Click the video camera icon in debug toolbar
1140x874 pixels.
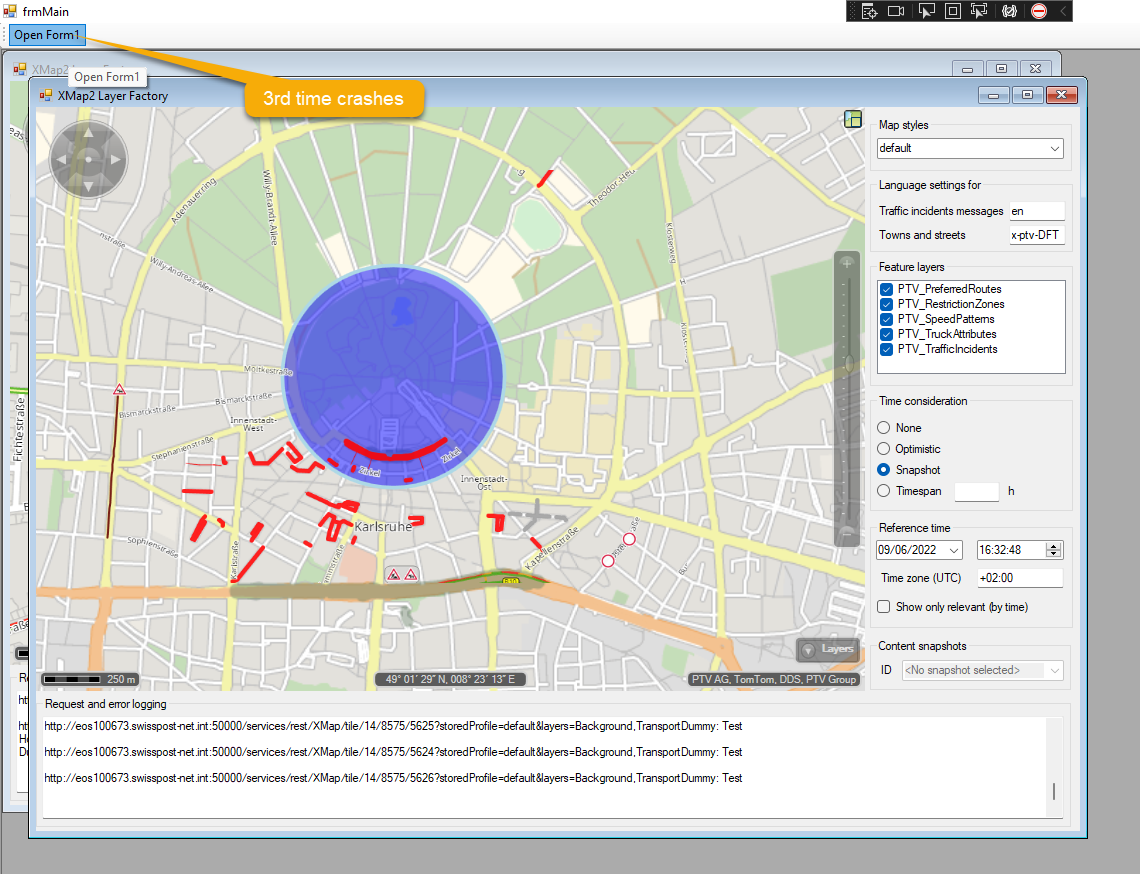(x=895, y=11)
